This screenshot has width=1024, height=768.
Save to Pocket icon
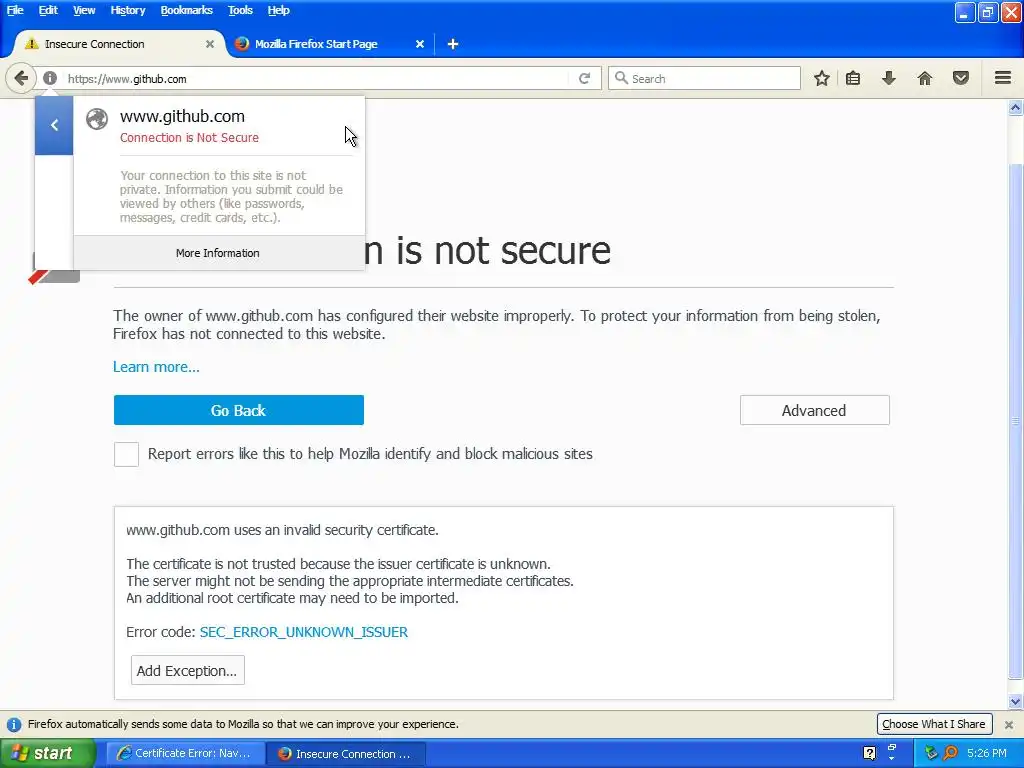961,78
